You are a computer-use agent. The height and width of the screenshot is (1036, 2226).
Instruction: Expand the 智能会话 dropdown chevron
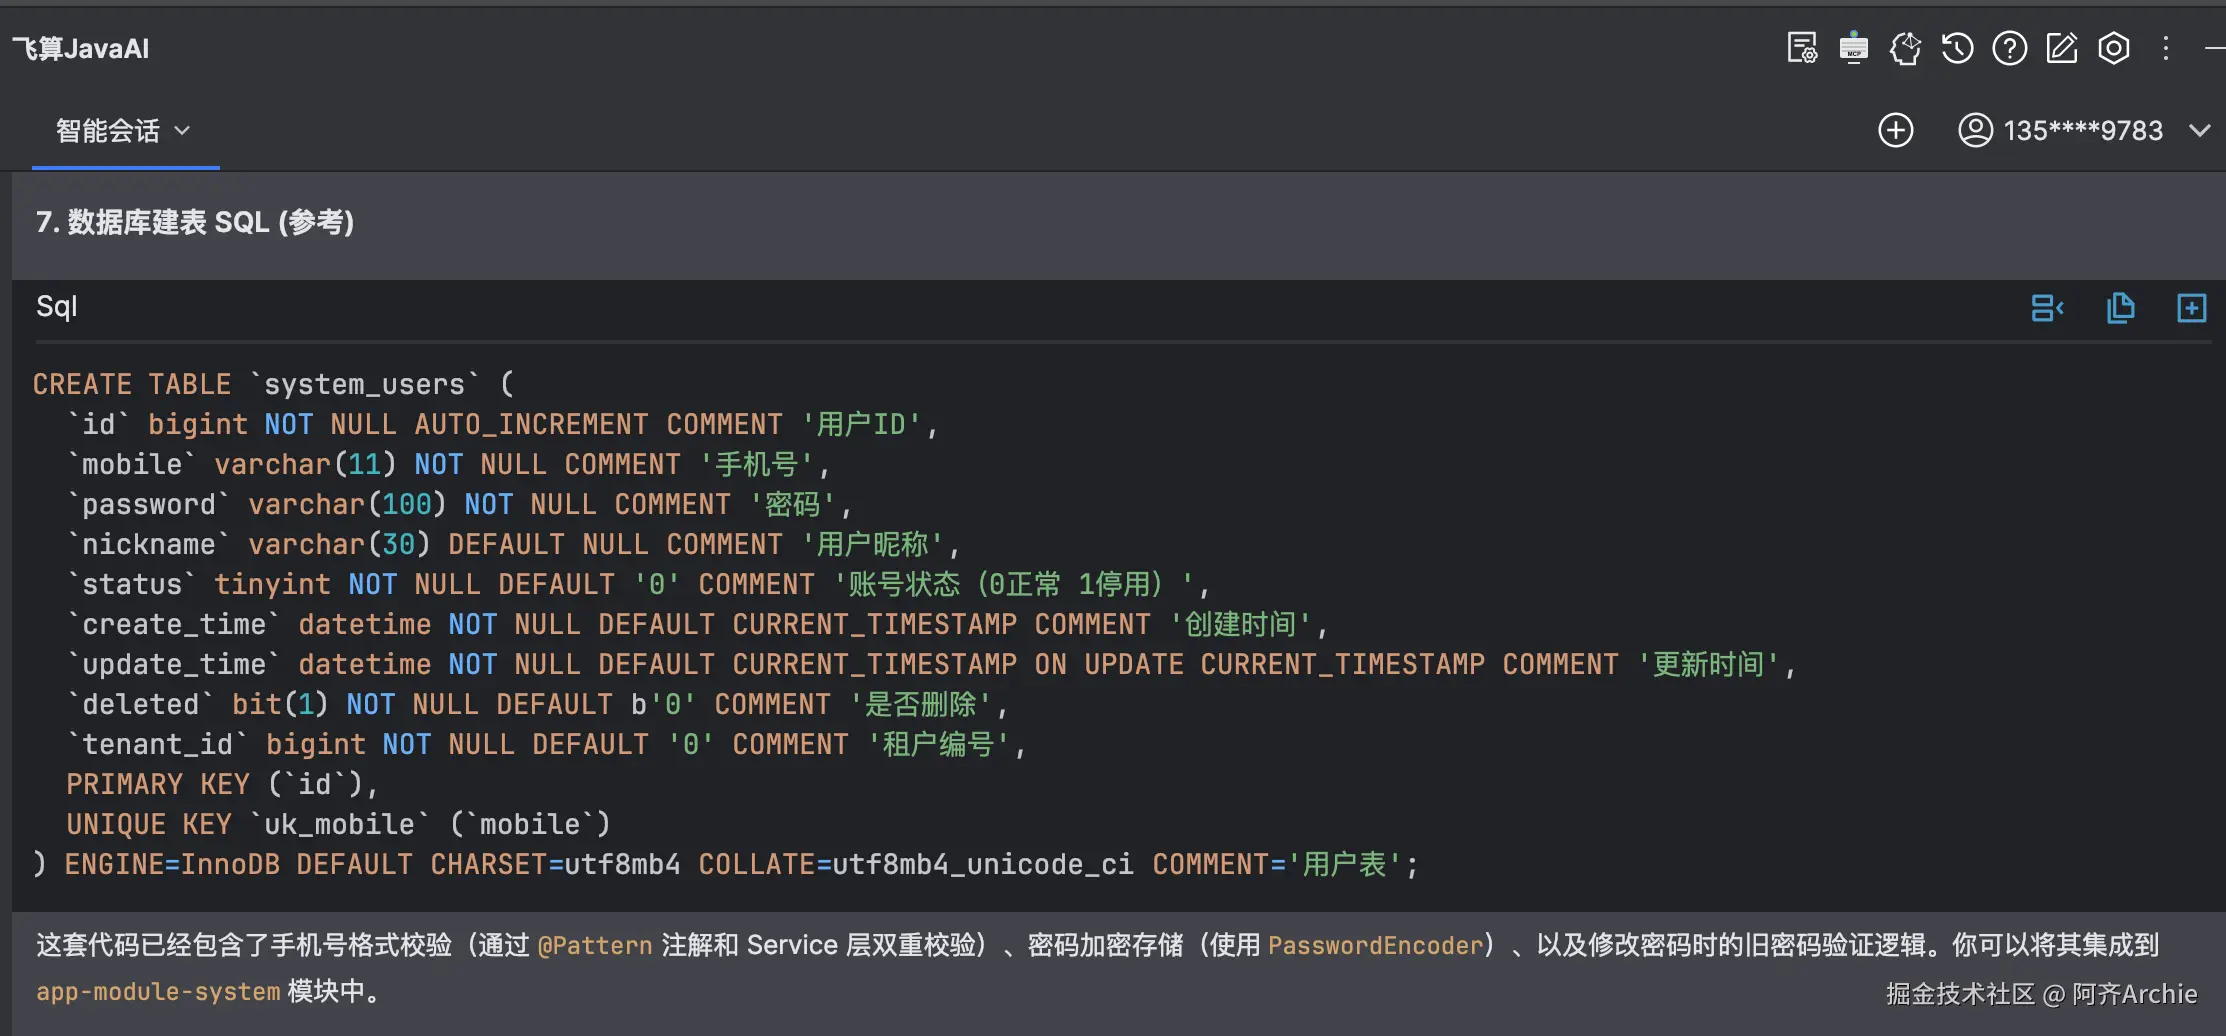point(182,131)
